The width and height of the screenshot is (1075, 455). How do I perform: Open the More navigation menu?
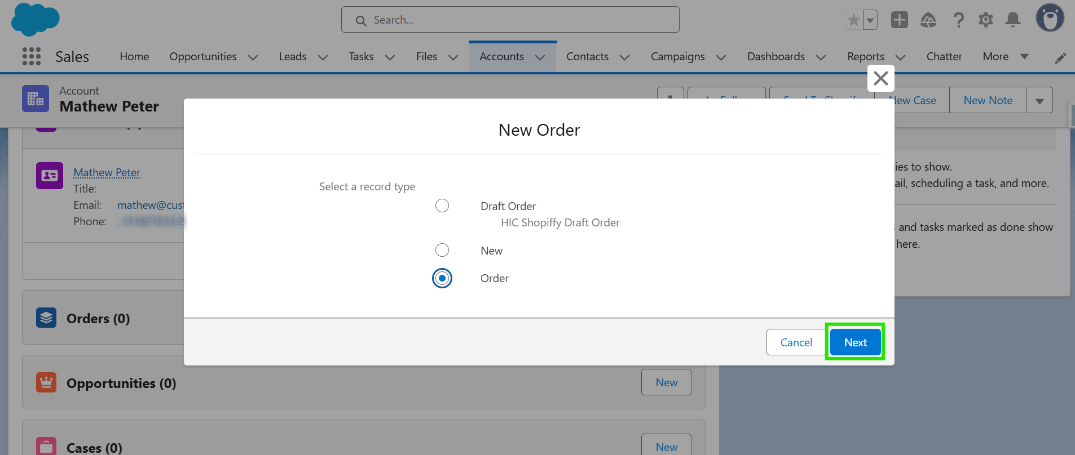click(1006, 57)
